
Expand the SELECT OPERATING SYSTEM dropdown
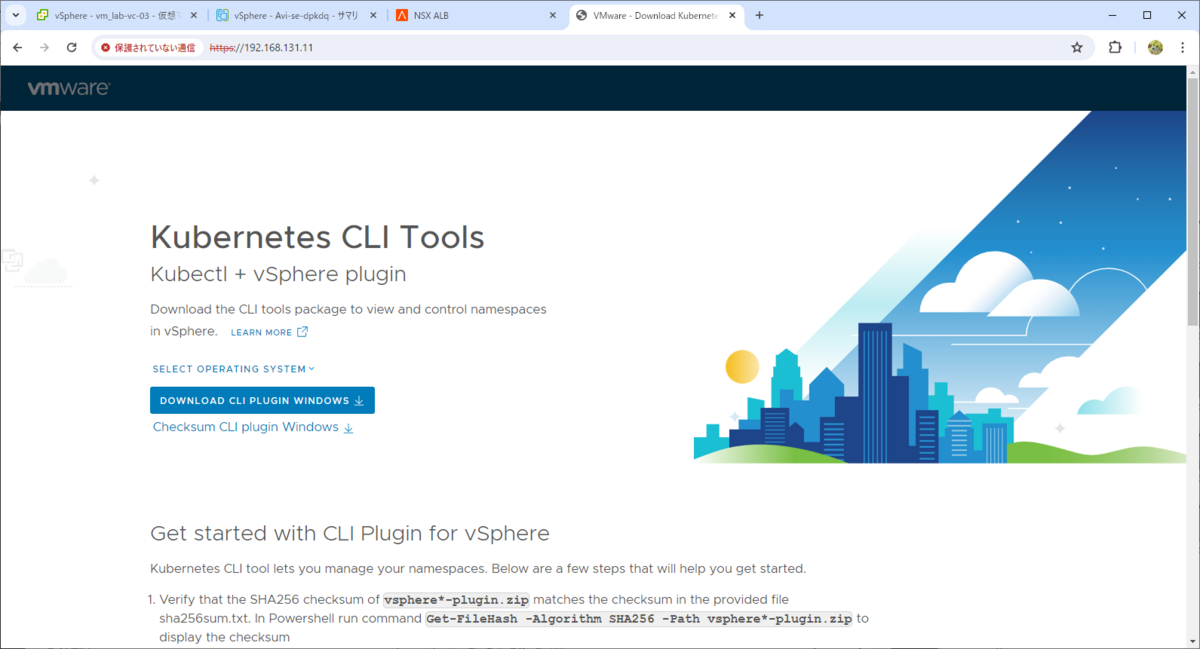(234, 369)
